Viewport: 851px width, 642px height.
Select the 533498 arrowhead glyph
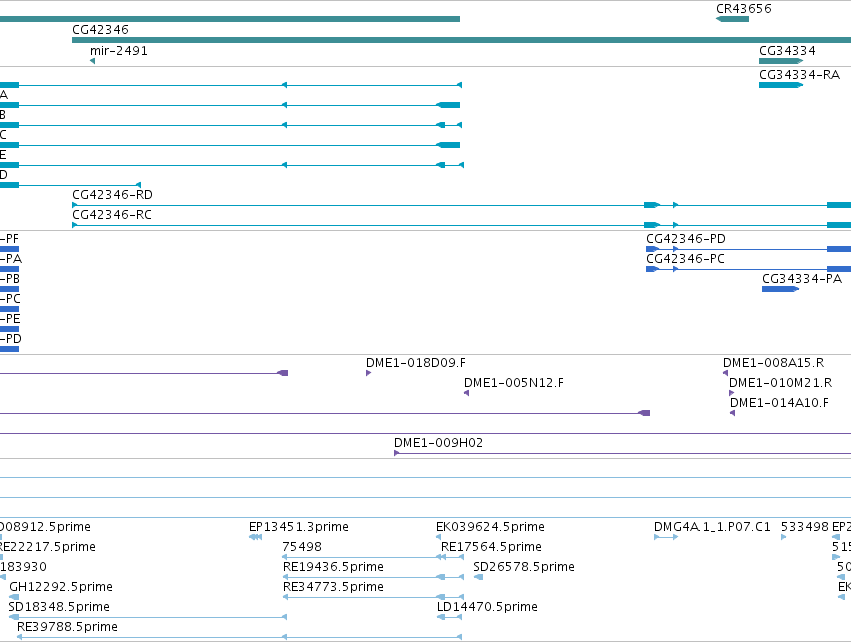click(x=784, y=537)
